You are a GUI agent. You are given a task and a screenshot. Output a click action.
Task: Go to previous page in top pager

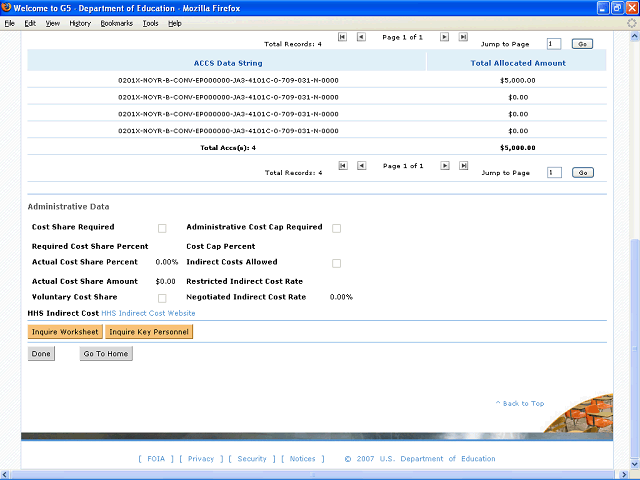[361, 37]
